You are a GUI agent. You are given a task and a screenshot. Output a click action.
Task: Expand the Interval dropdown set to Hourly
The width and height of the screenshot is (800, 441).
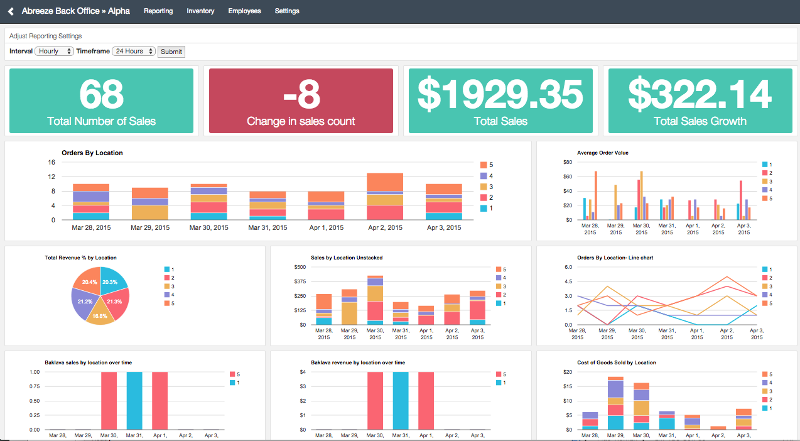(x=54, y=50)
